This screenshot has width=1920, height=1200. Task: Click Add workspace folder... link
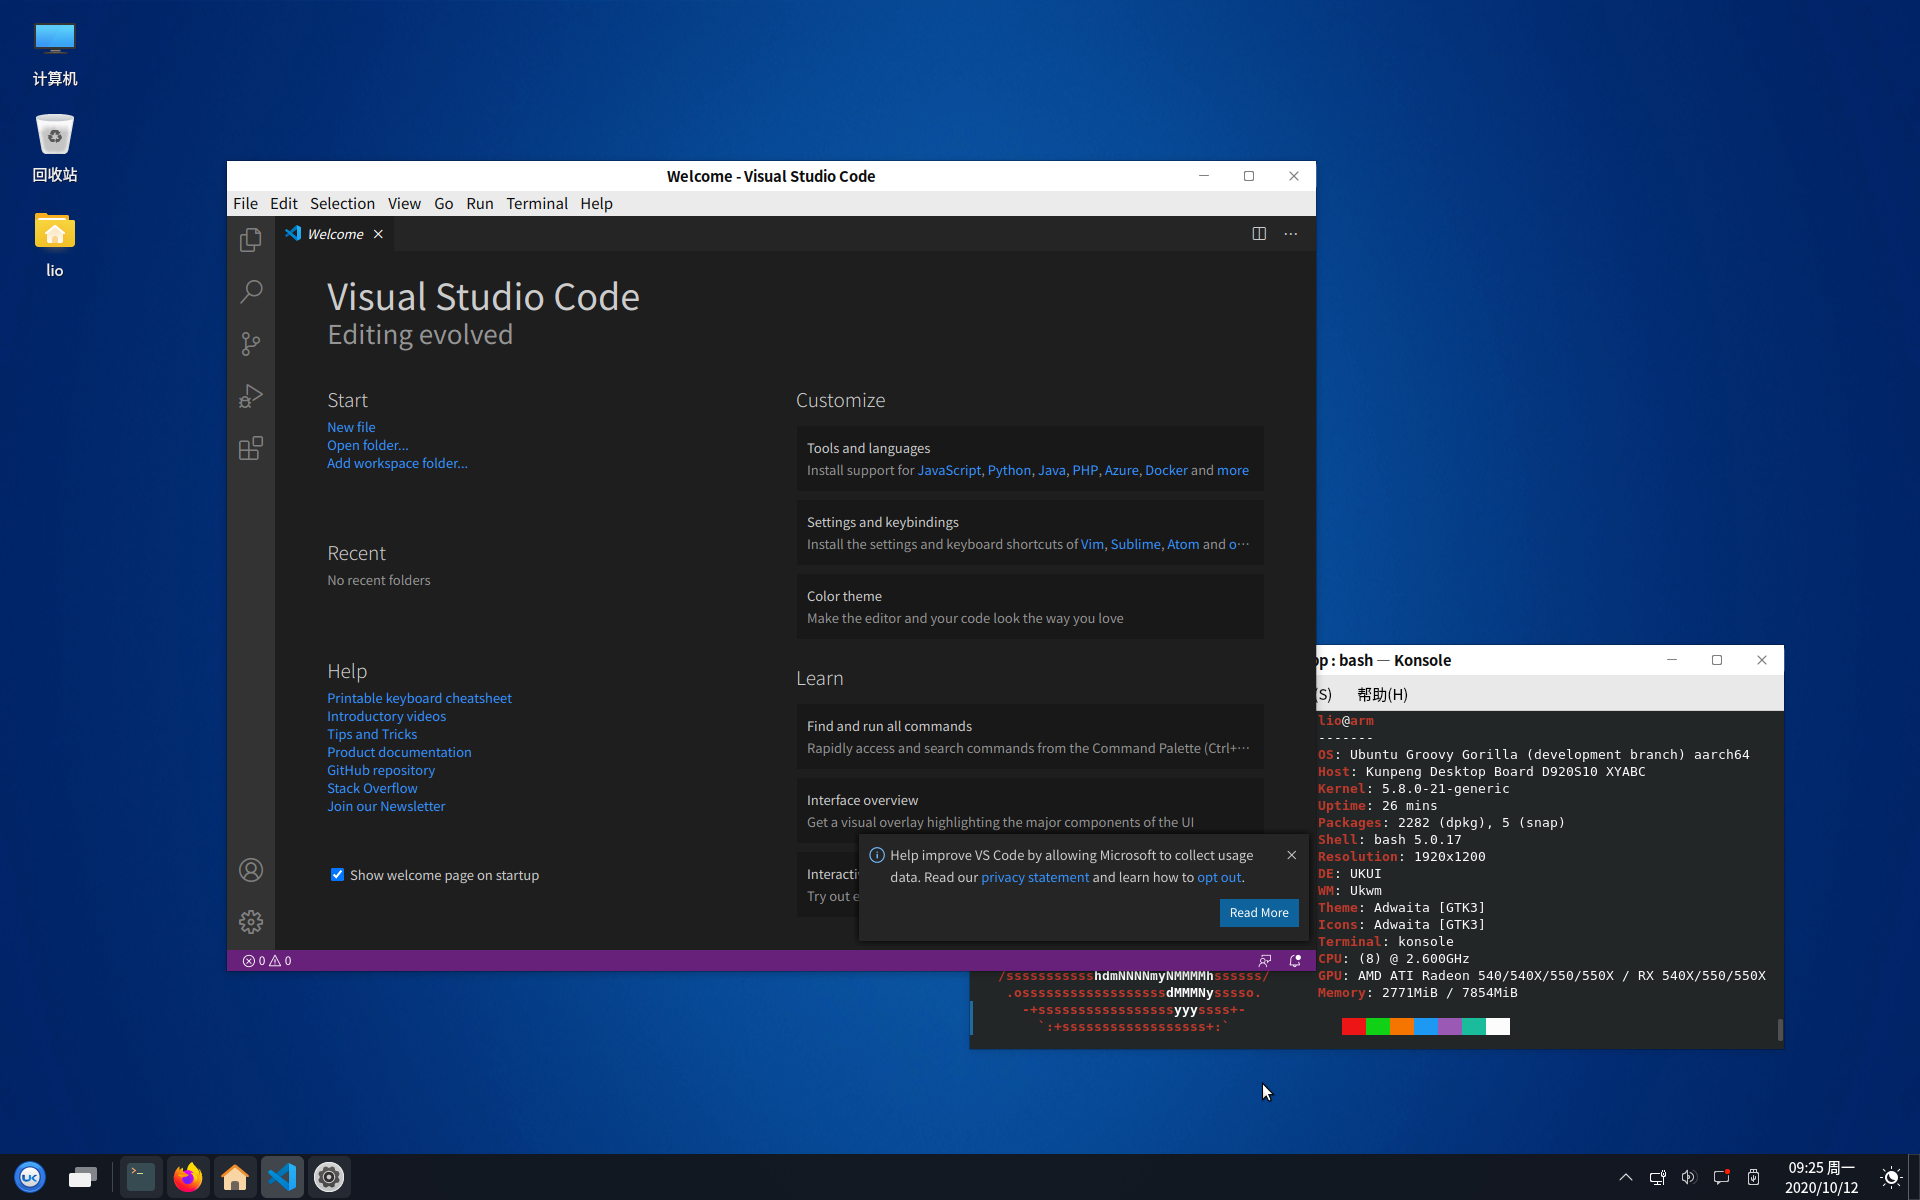[x=397, y=463]
